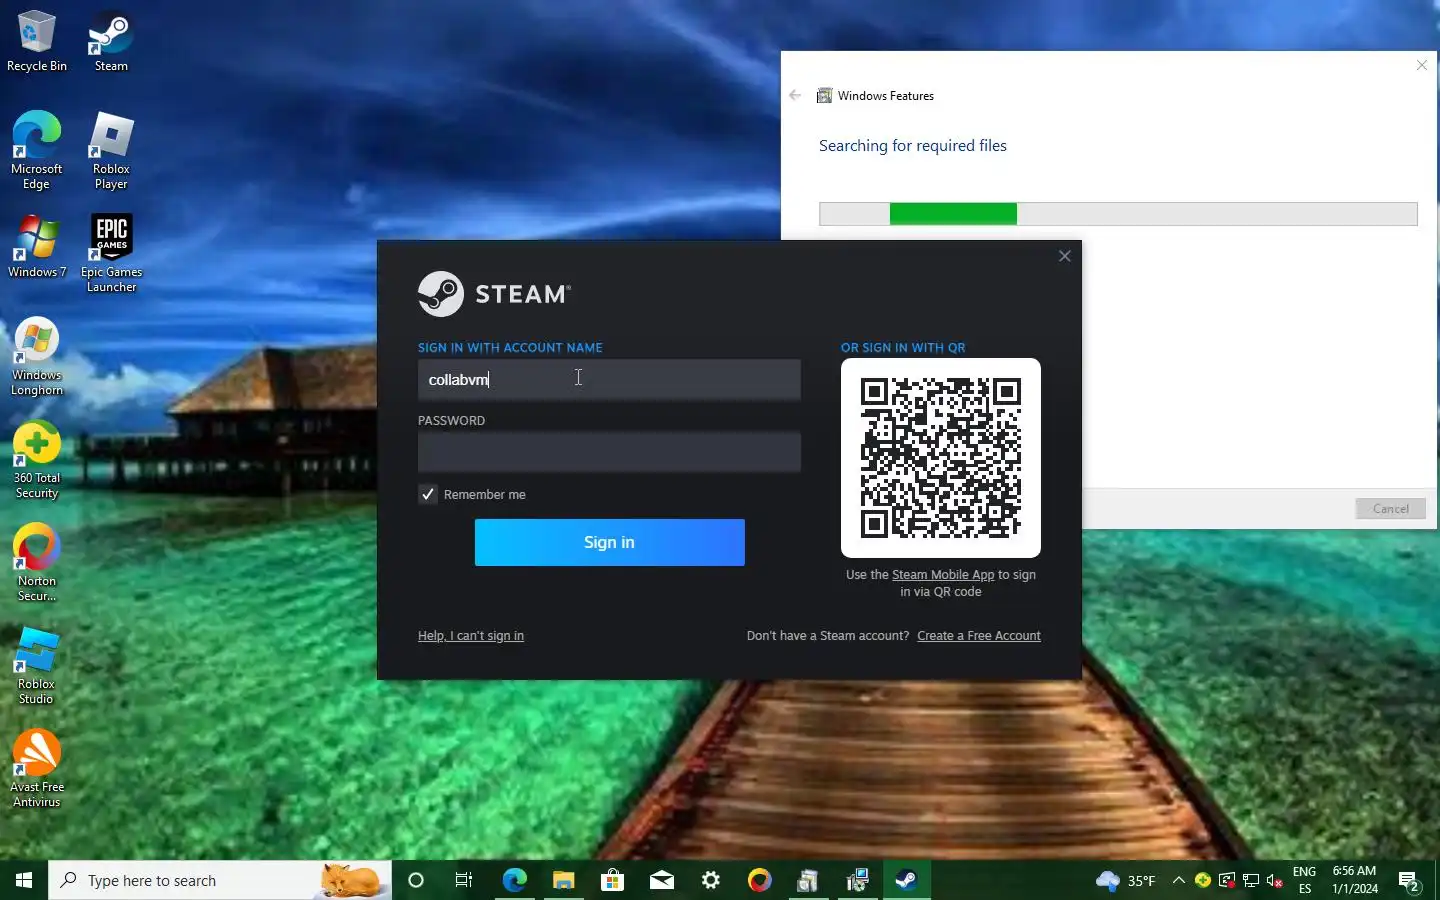Image resolution: width=1440 pixels, height=900 pixels.
Task: Open the weather widget showing 35°F
Action: click(1125, 881)
